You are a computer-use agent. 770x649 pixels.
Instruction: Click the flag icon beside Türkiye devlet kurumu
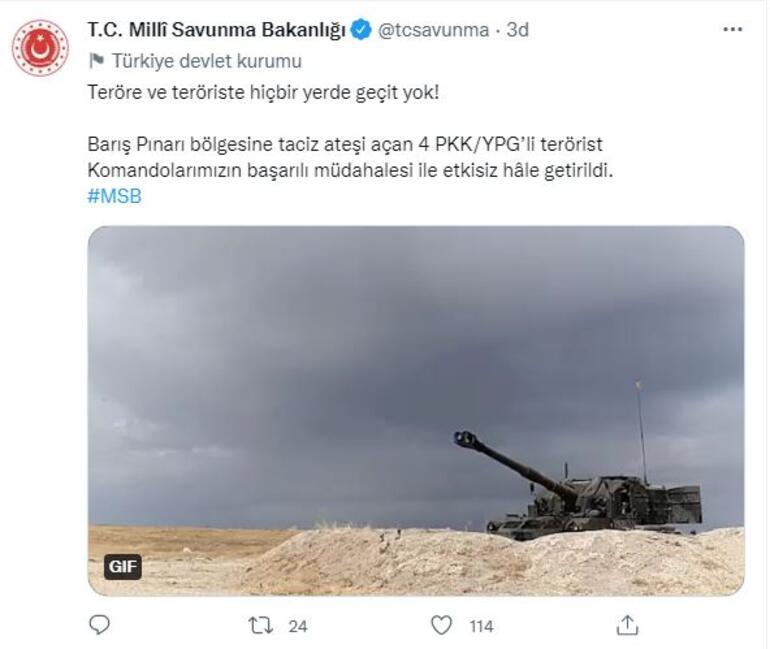[x=96, y=60]
